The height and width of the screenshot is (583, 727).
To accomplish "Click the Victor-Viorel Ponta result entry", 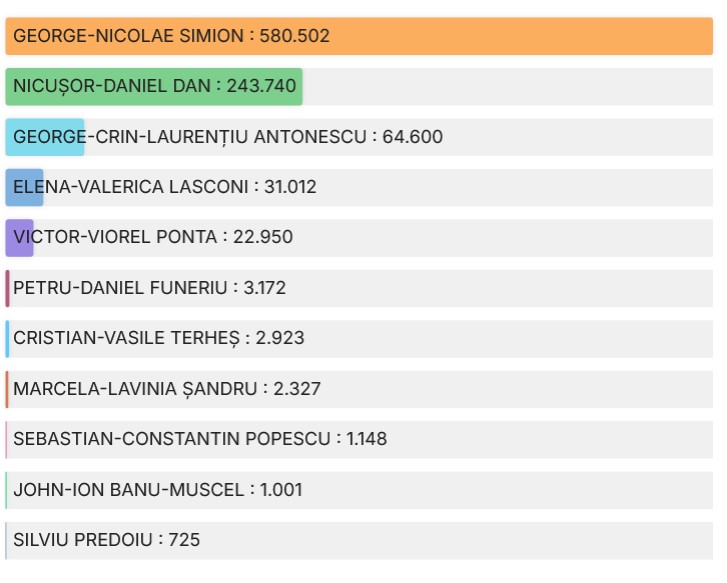I will click(x=359, y=238).
